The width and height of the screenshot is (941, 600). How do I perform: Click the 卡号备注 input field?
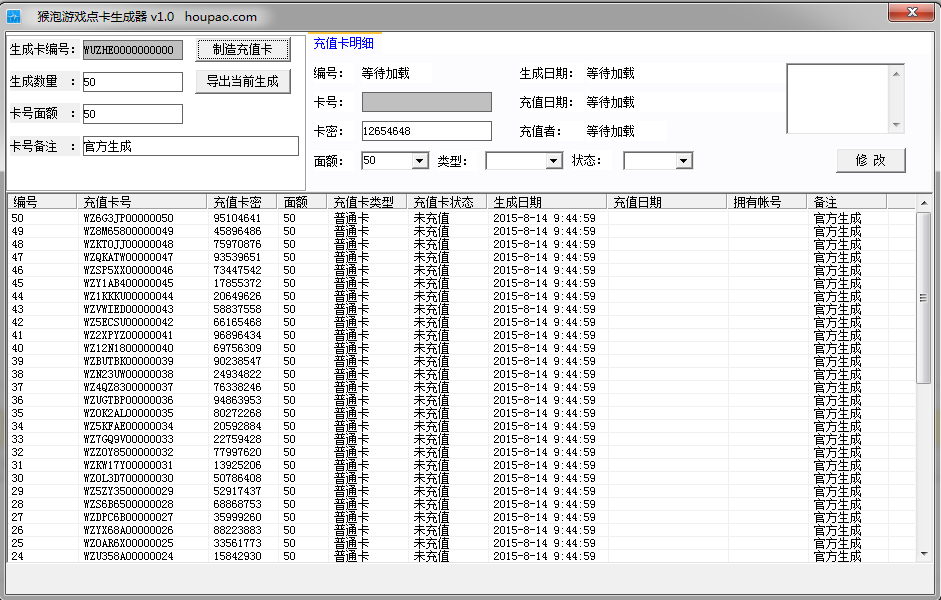(x=191, y=146)
